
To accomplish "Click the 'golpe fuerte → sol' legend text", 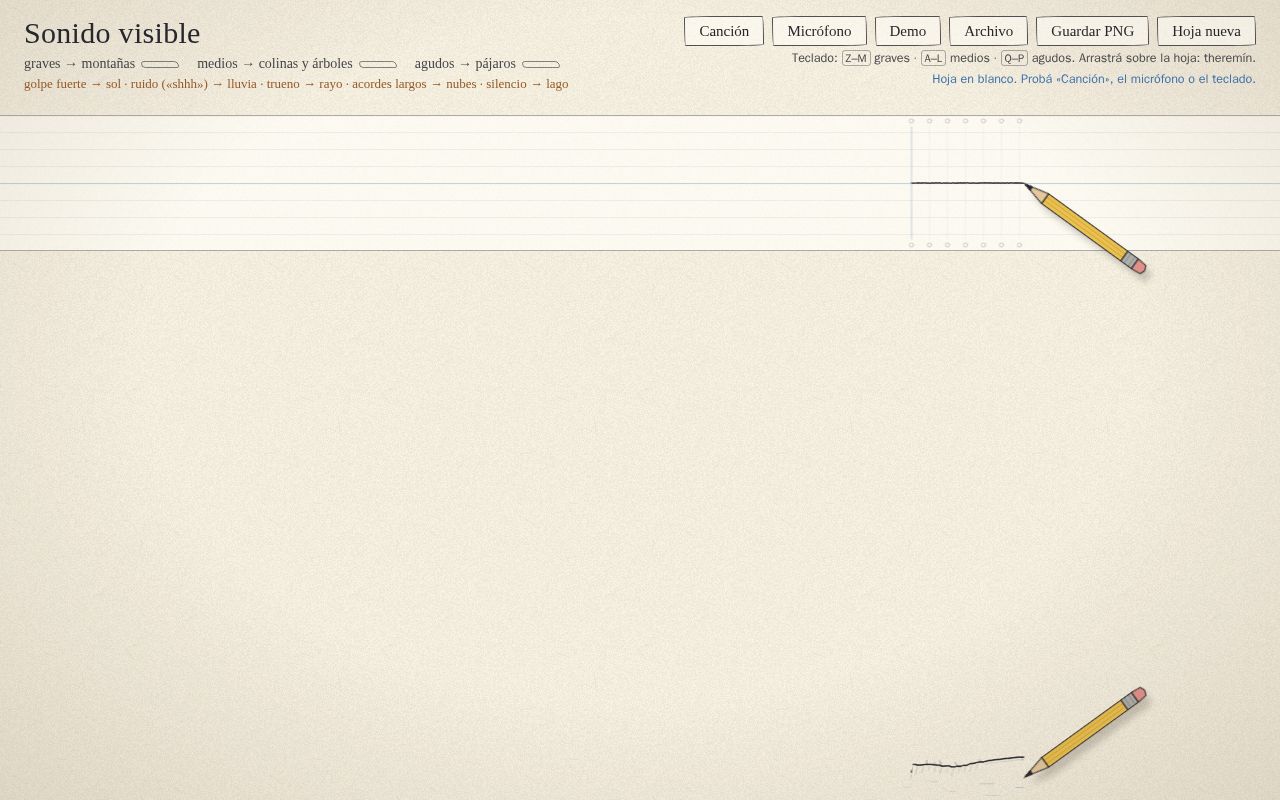I will click(72, 84).
